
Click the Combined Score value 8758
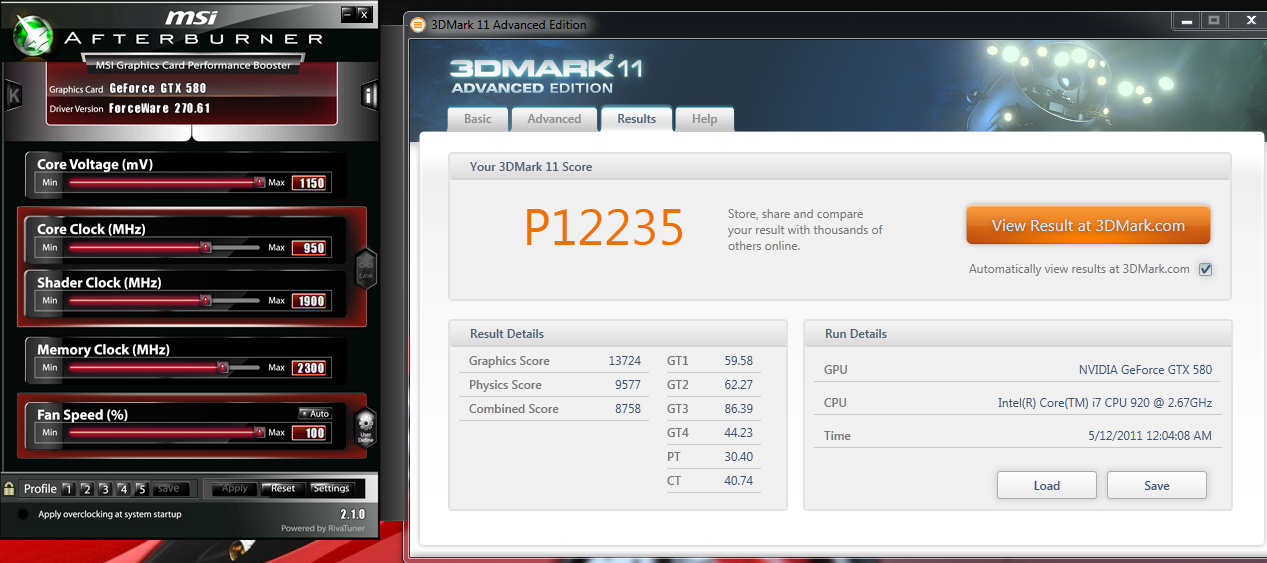click(x=629, y=409)
